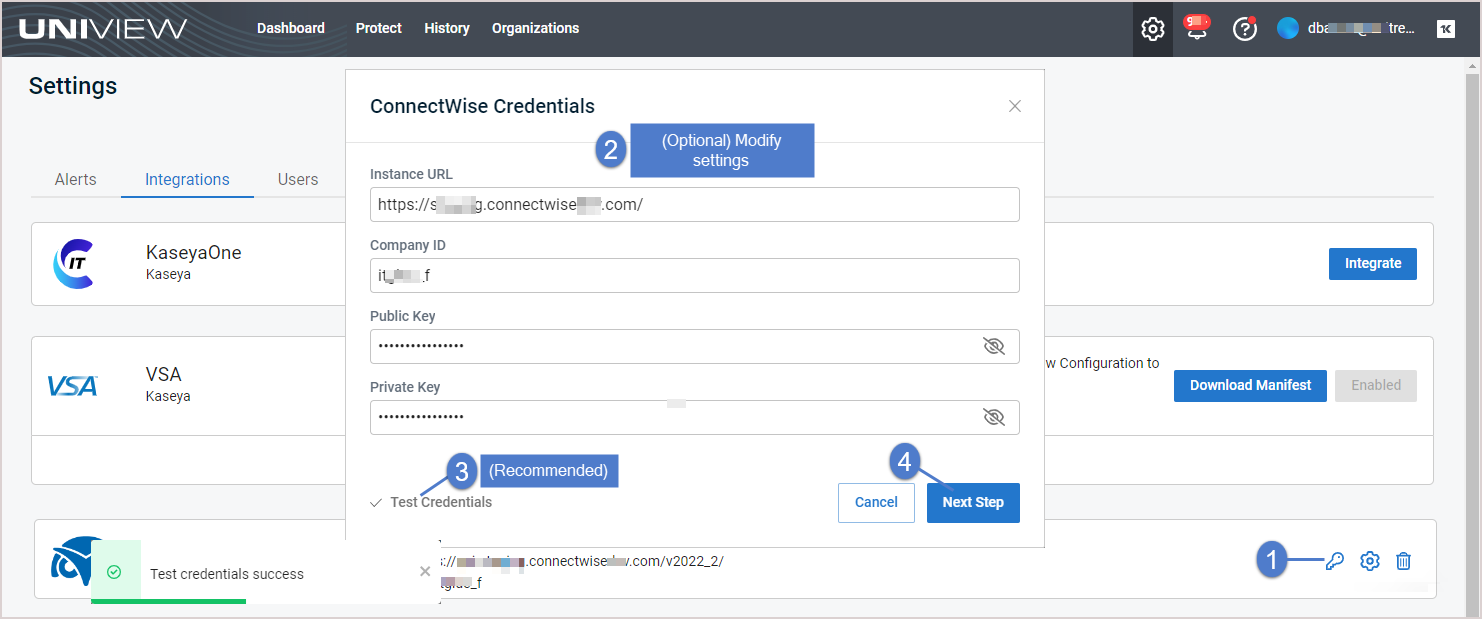Screen dimensions: 1482x619
Task: Click the key credentials icon for ConnectWise
Action: (x=1334, y=561)
